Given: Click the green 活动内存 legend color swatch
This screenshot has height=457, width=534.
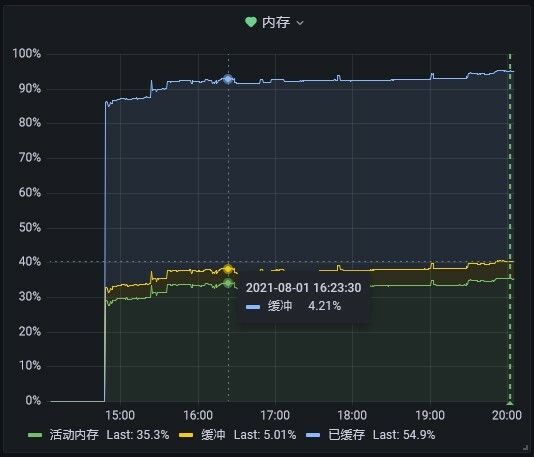Looking at the screenshot, I should tap(35, 435).
